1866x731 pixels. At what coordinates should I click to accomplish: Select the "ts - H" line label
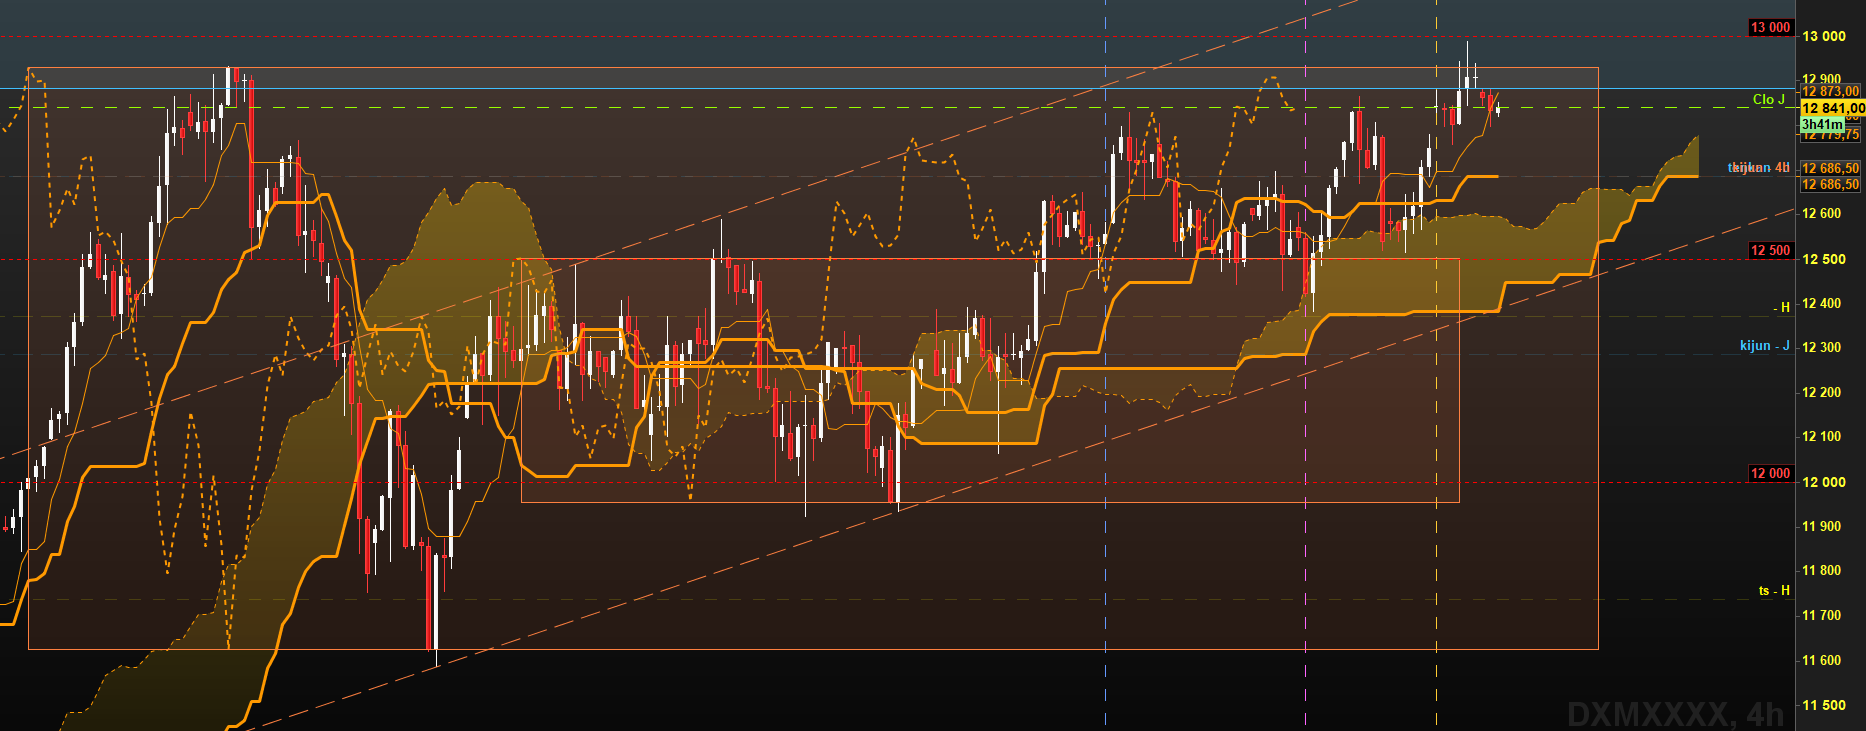pos(1775,591)
